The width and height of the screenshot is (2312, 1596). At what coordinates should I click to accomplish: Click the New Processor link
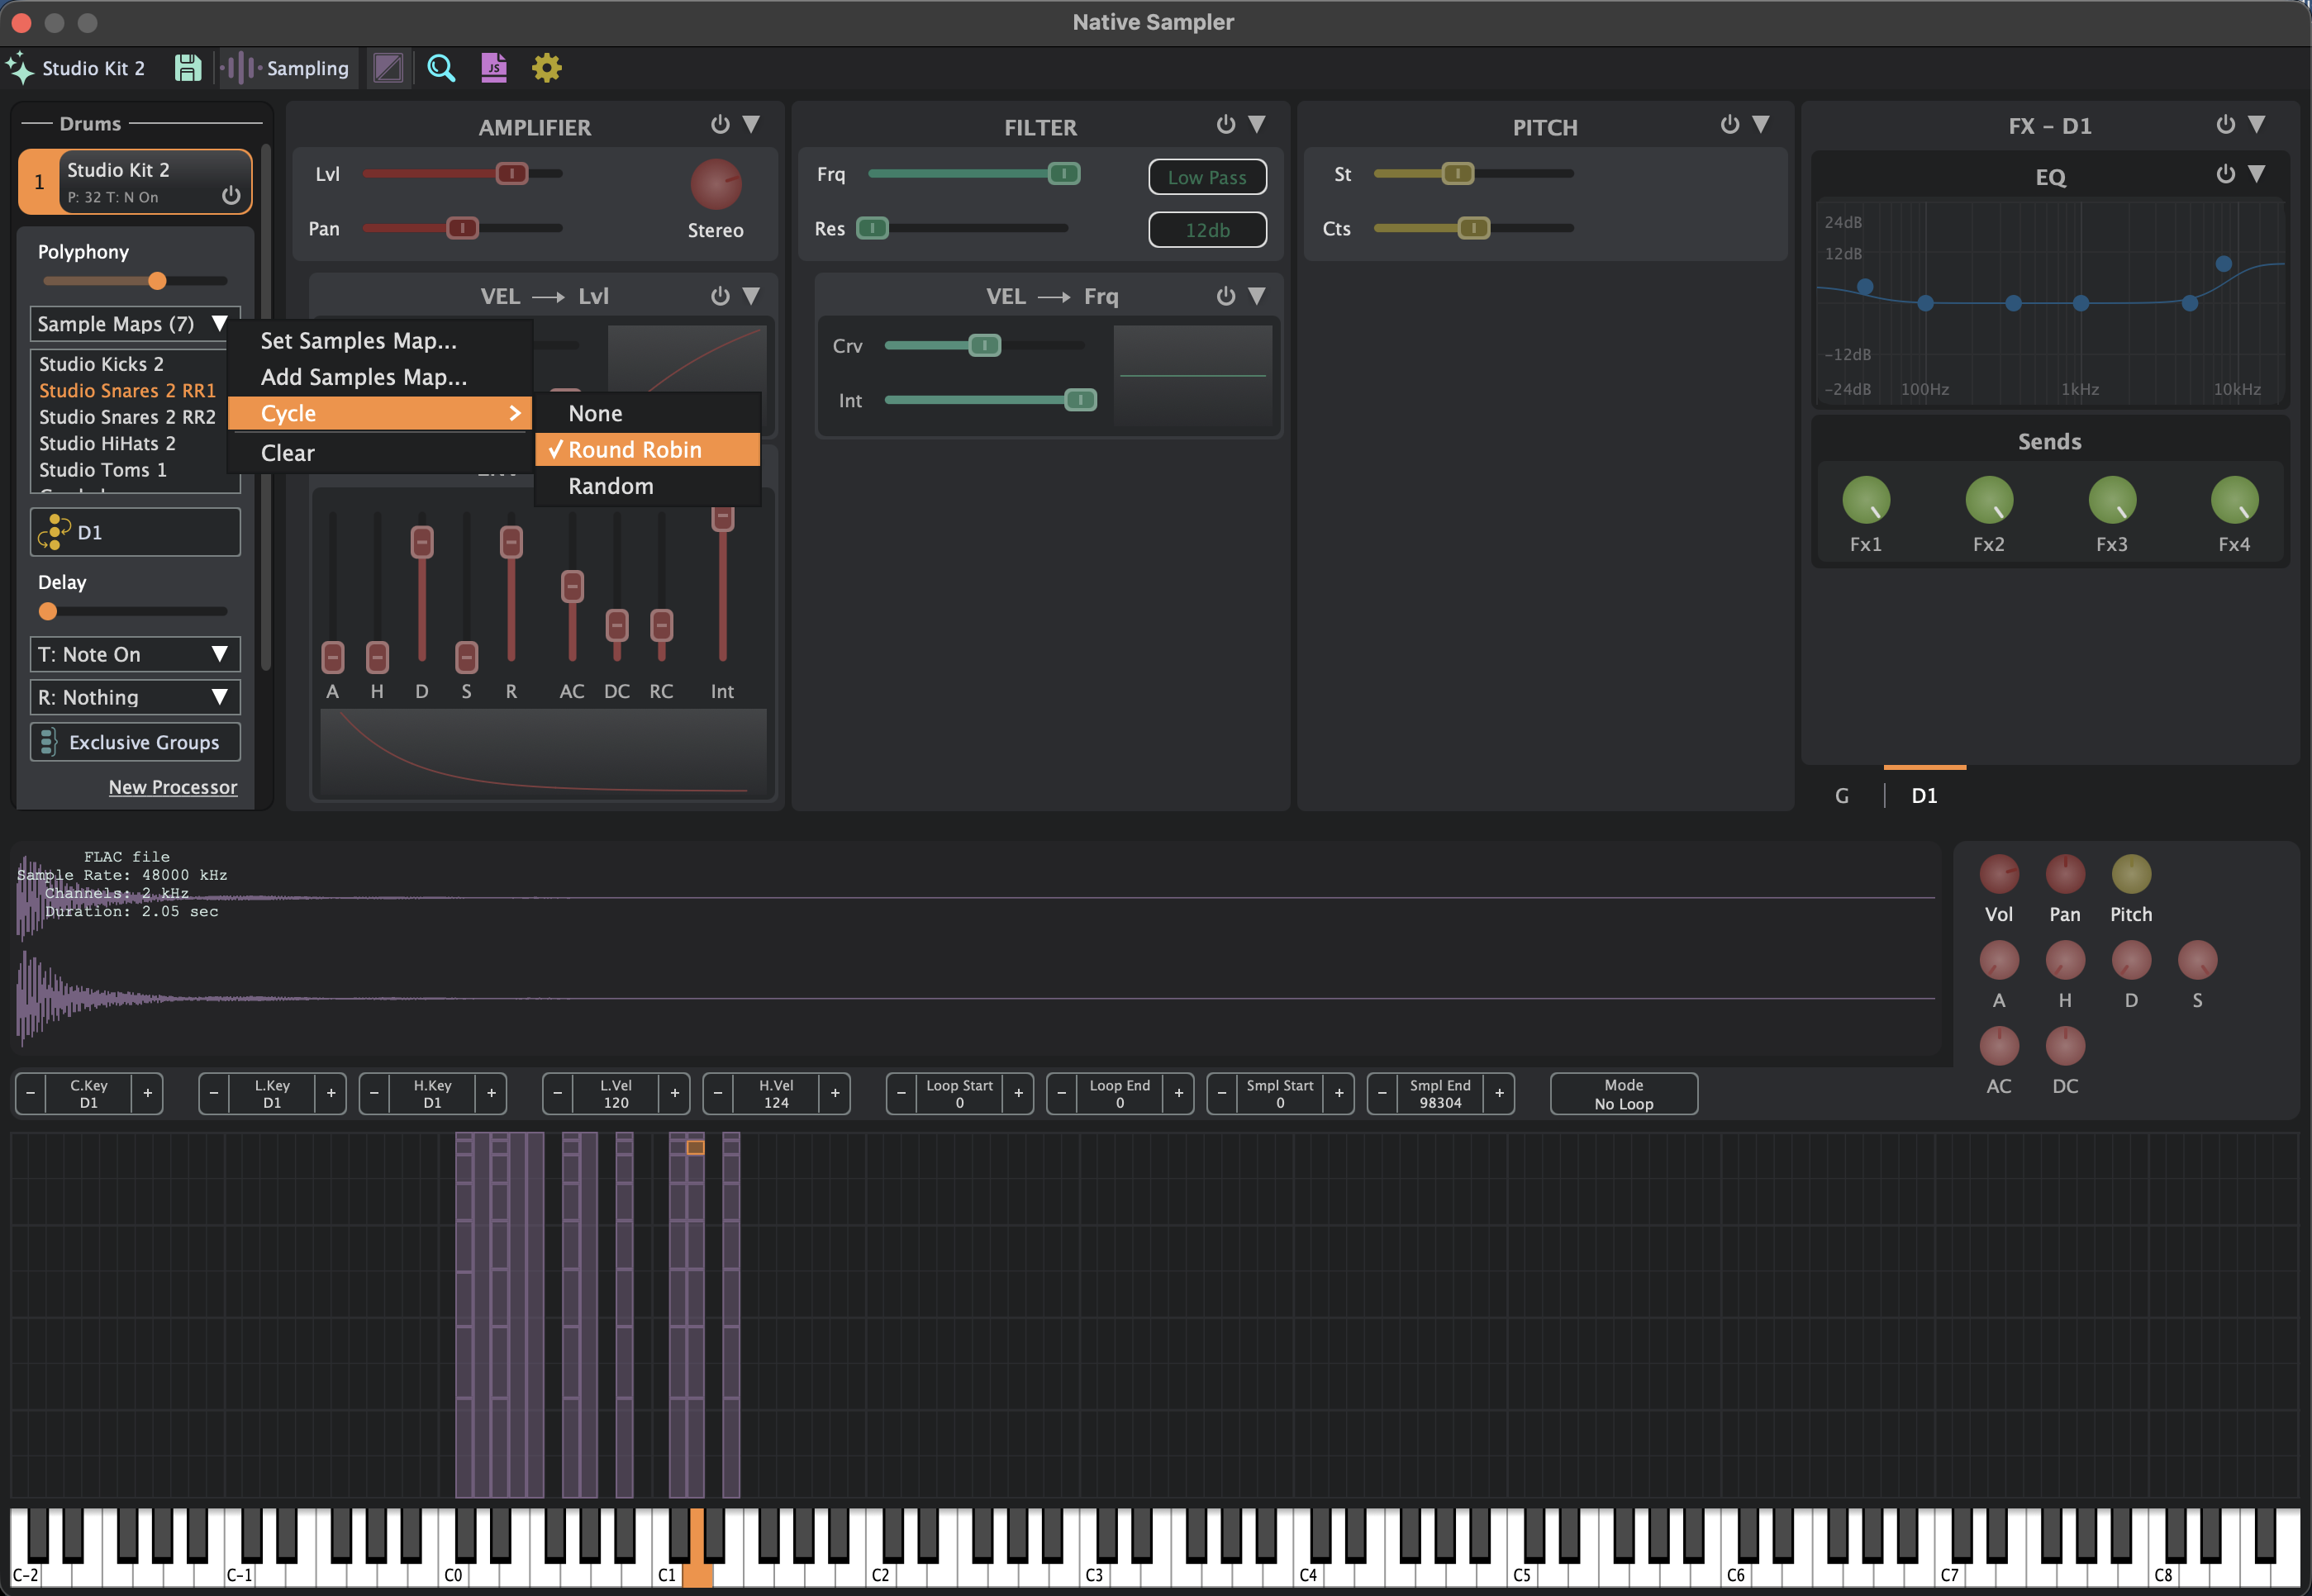[x=173, y=787]
